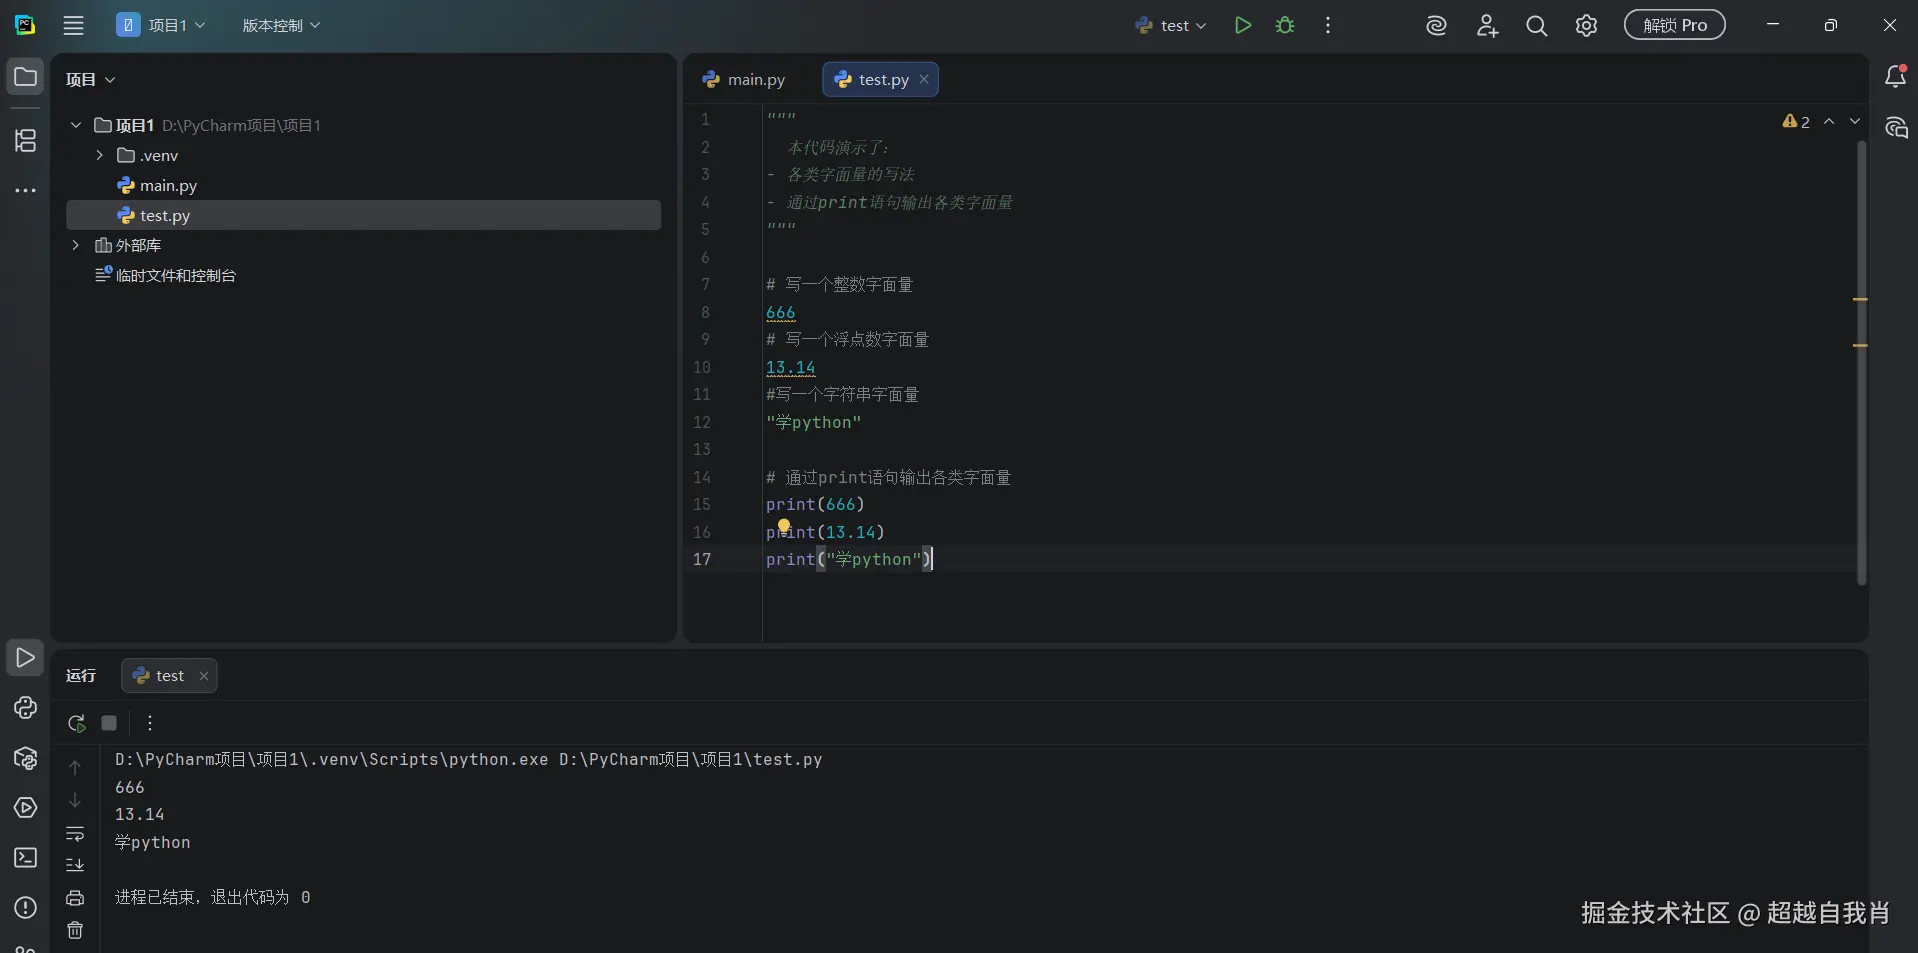Select main.py in project tree
The width and height of the screenshot is (1918, 953).
point(363,185)
